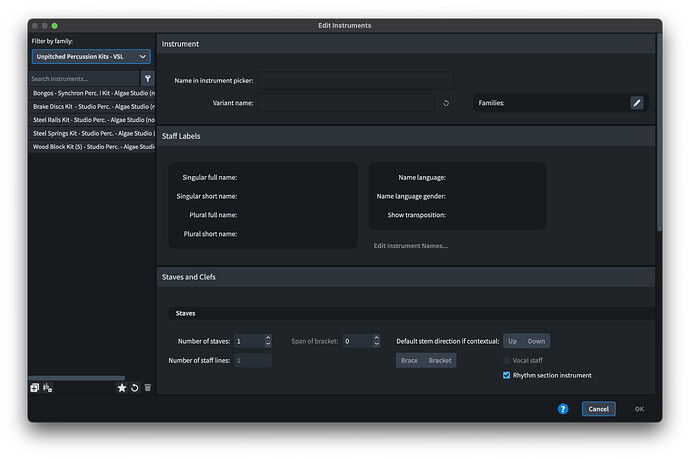This screenshot has height=458, width=690.
Task: Click the Plural full name label
Action: point(213,215)
